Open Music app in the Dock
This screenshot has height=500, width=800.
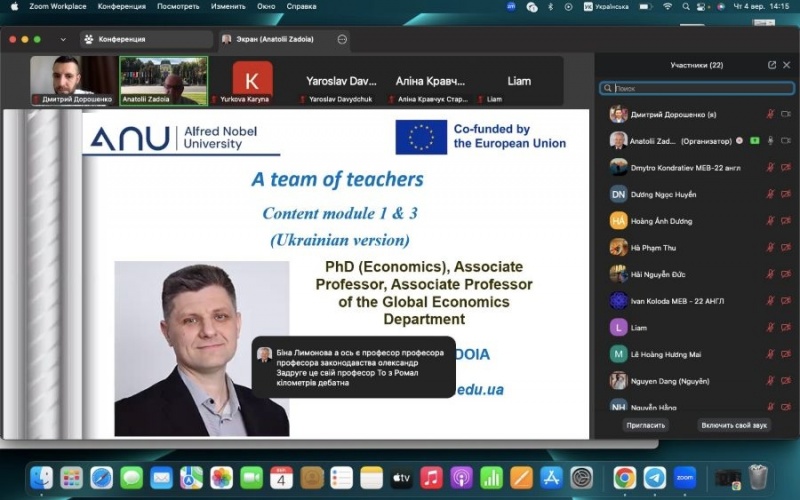(431, 478)
